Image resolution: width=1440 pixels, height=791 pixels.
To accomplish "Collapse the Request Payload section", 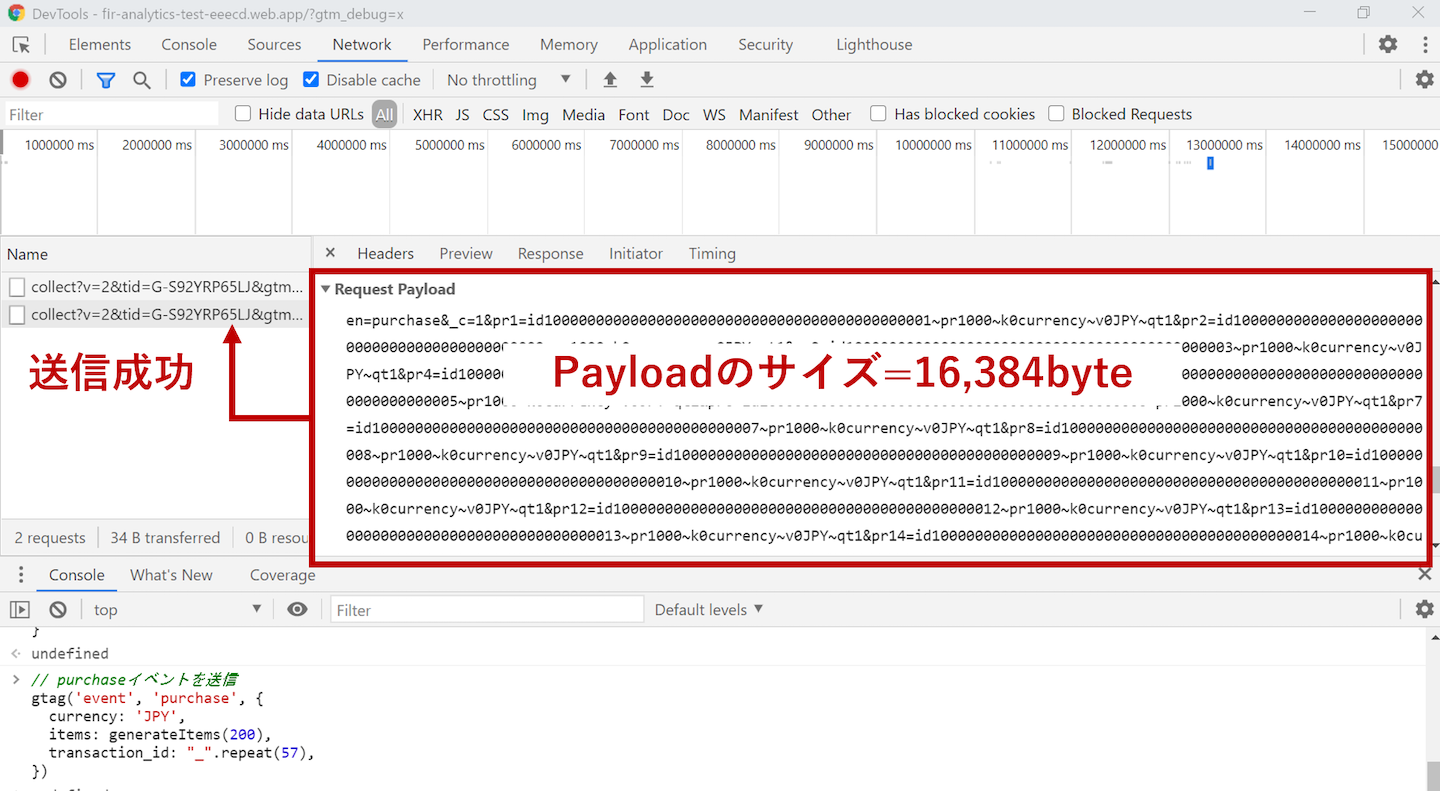I will [325, 289].
